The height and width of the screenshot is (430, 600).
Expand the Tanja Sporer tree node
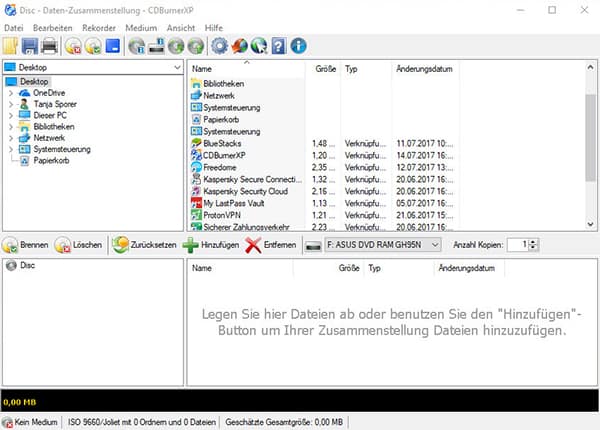point(11,104)
